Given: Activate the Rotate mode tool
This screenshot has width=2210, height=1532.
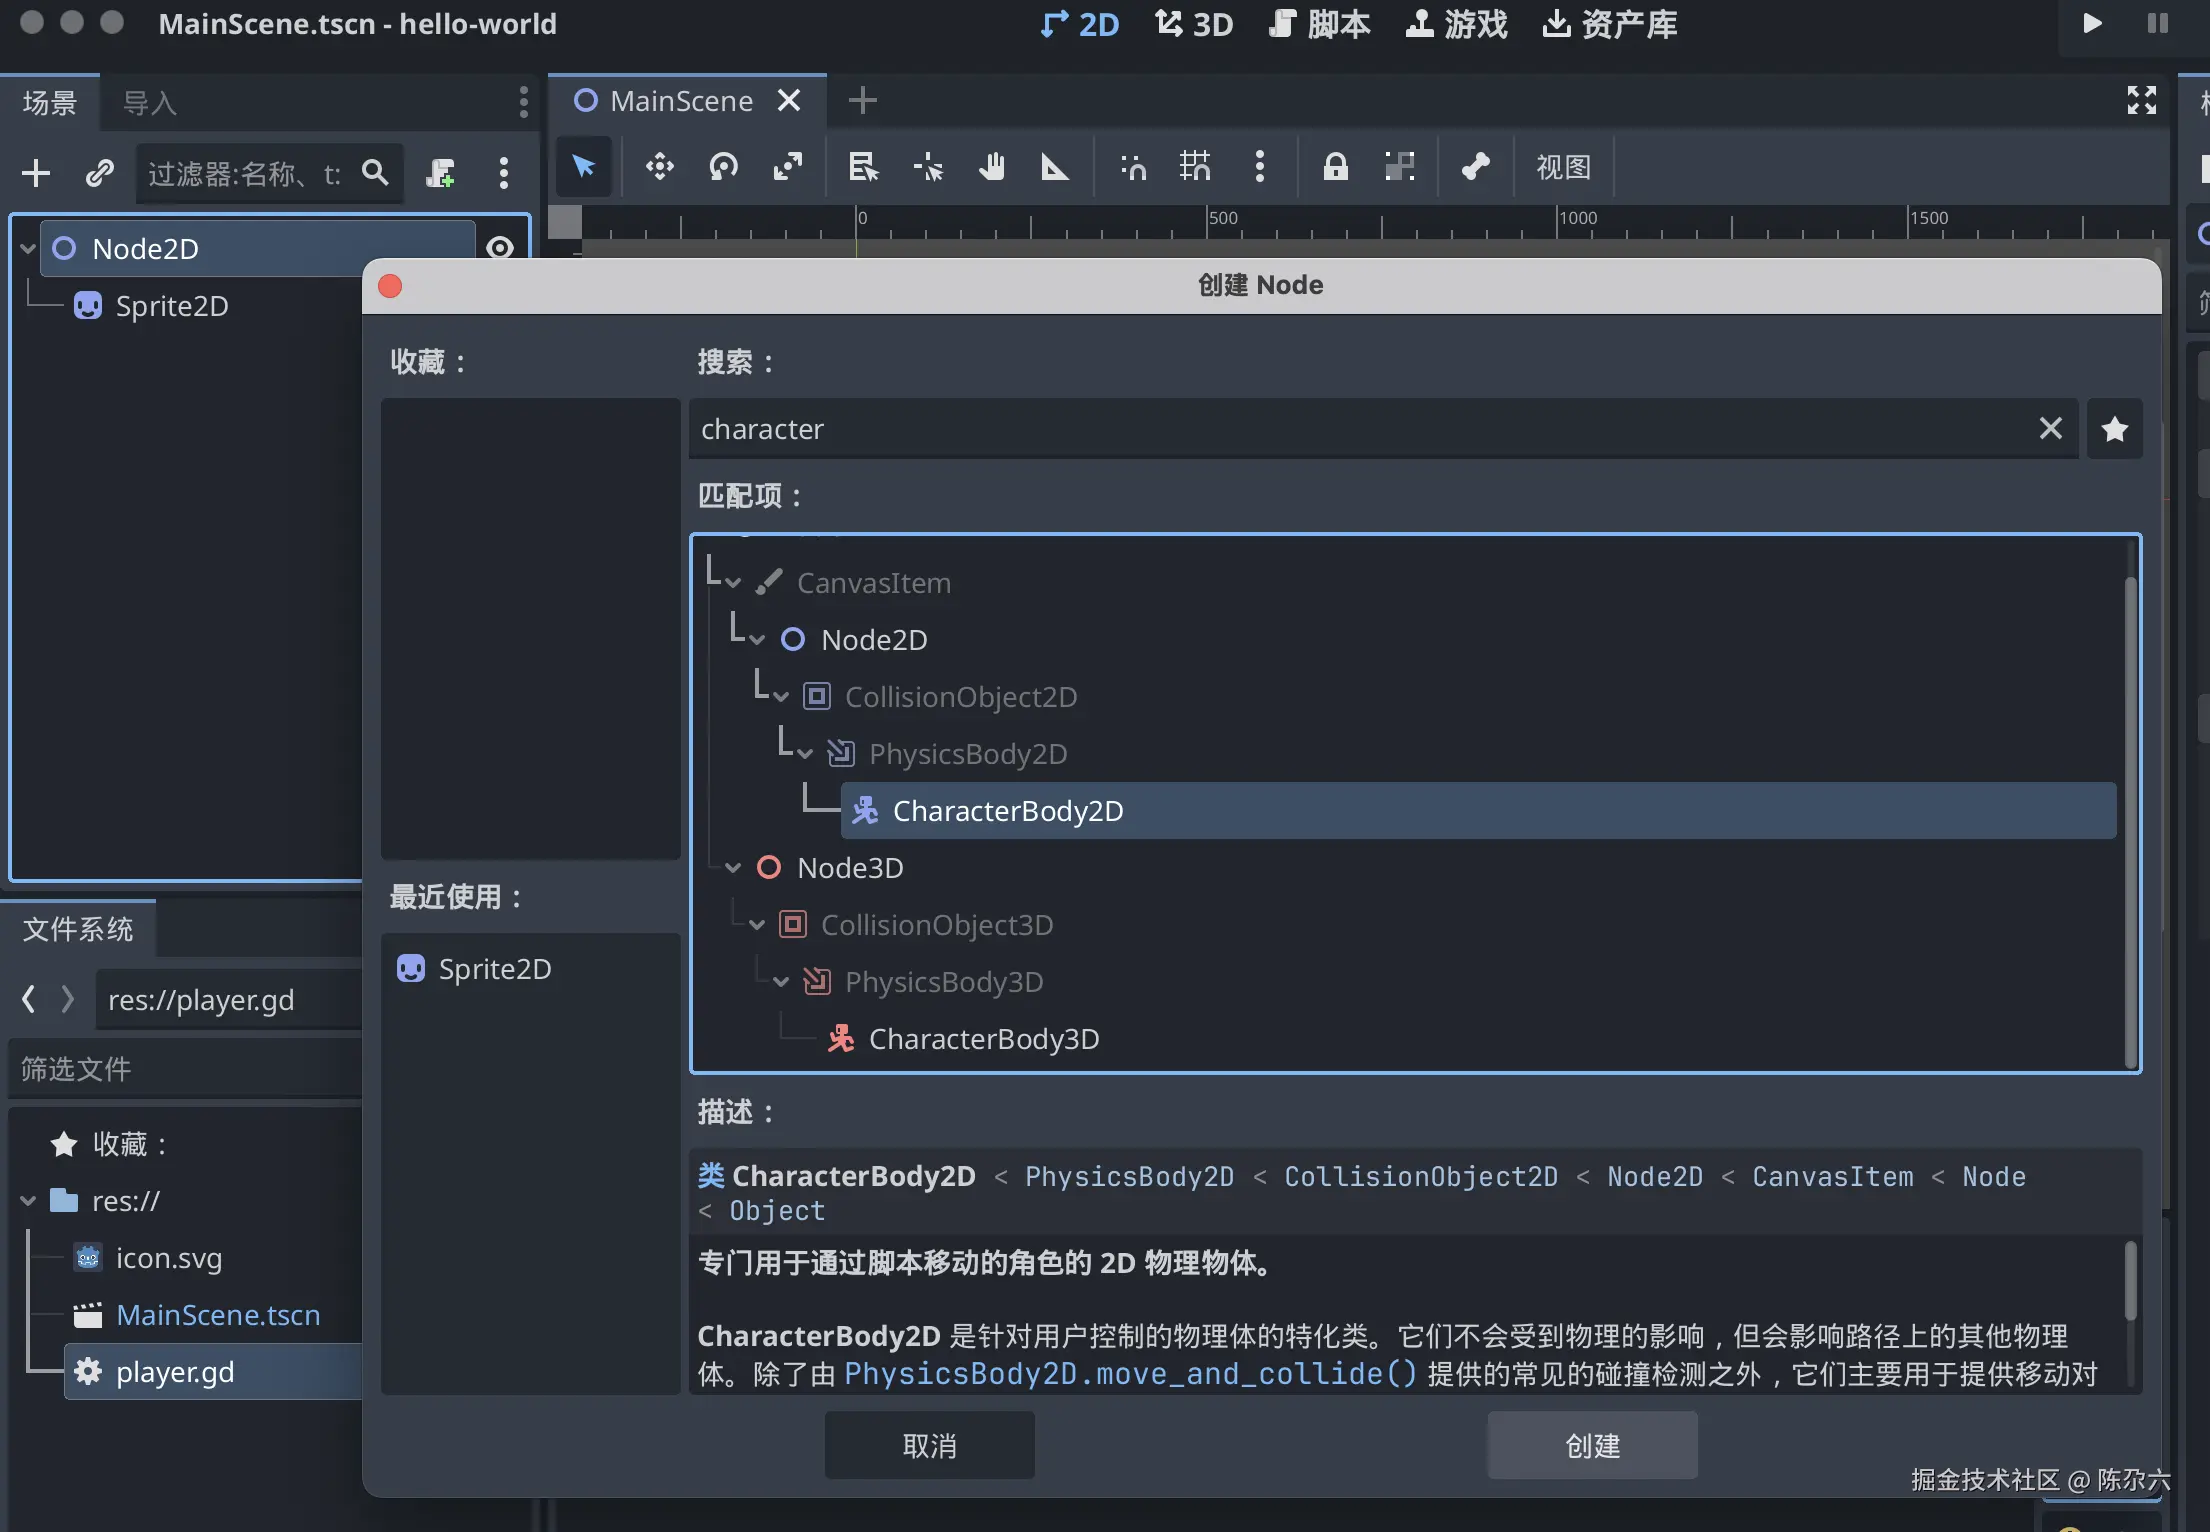Looking at the screenshot, I should click(x=723, y=167).
